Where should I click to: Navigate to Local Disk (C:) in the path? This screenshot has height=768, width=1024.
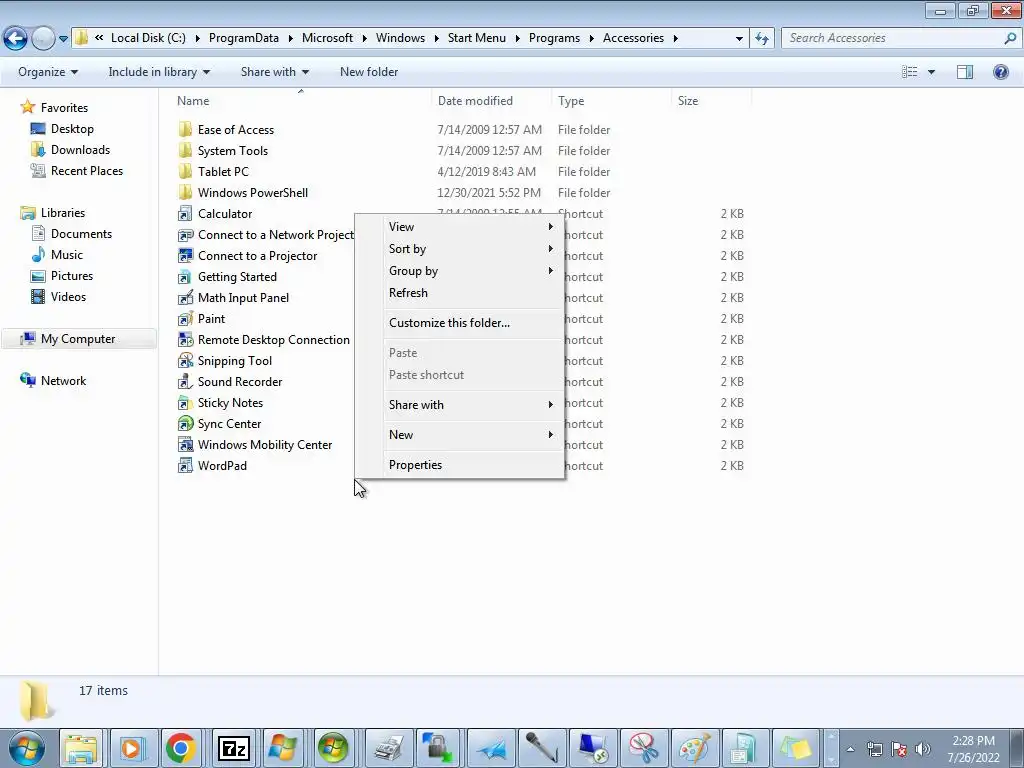[148, 38]
